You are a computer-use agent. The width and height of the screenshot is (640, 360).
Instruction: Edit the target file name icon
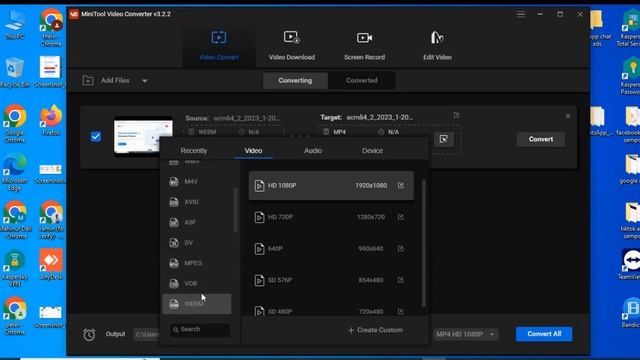(456, 116)
